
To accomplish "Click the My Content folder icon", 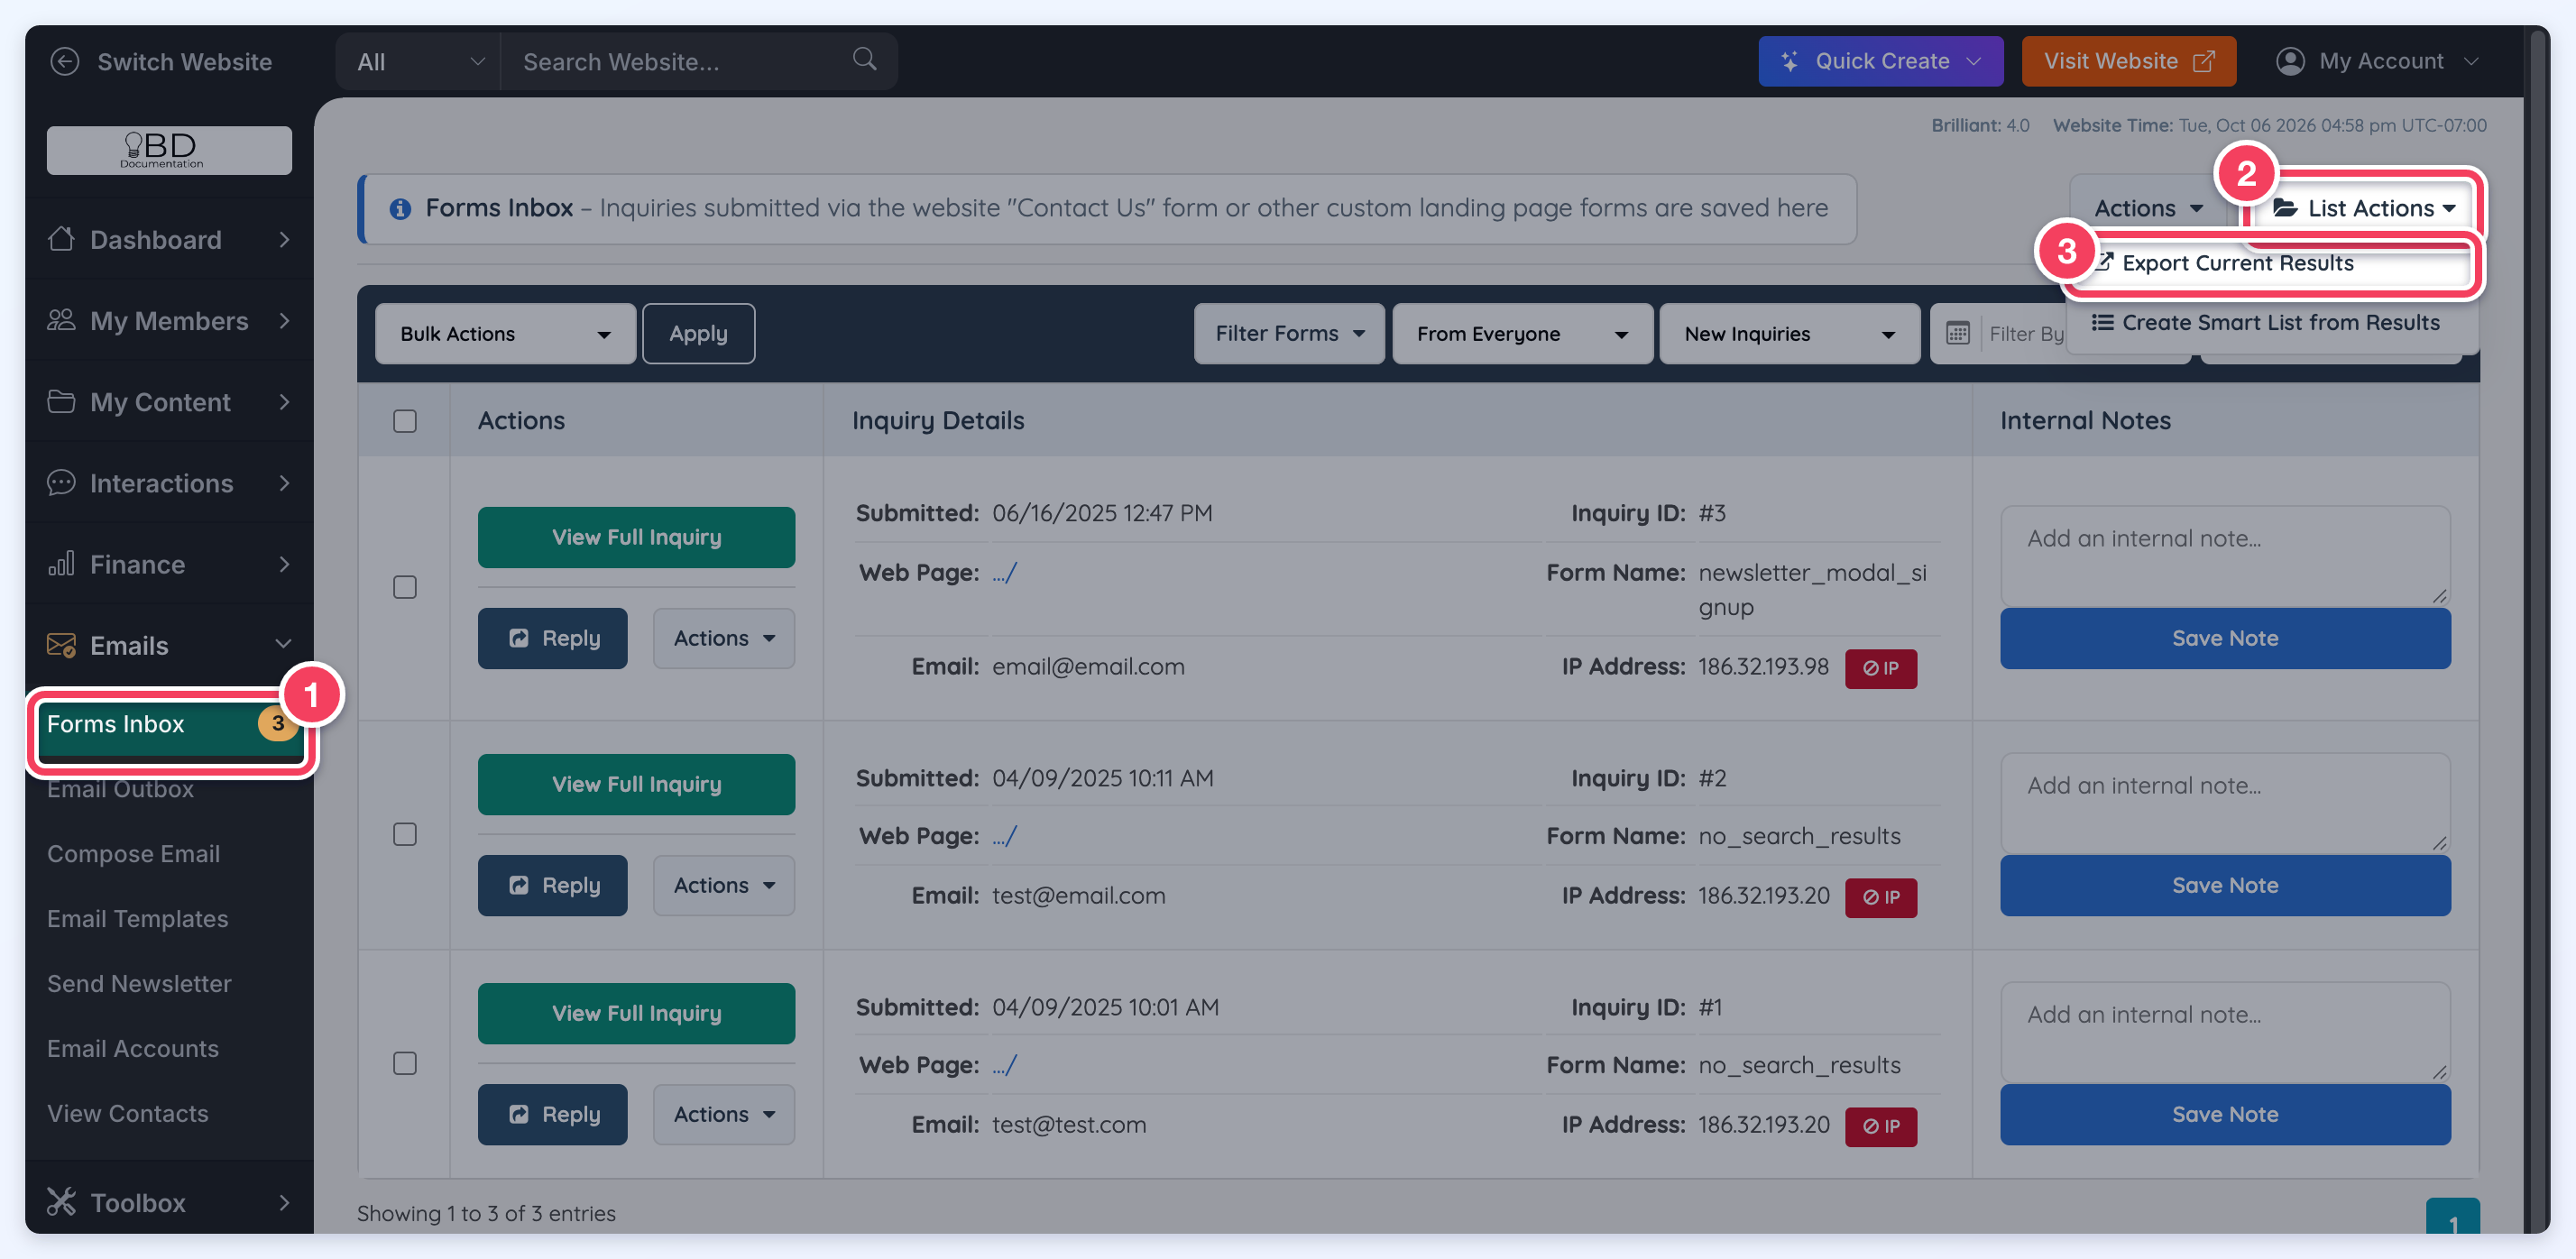I will coord(62,401).
